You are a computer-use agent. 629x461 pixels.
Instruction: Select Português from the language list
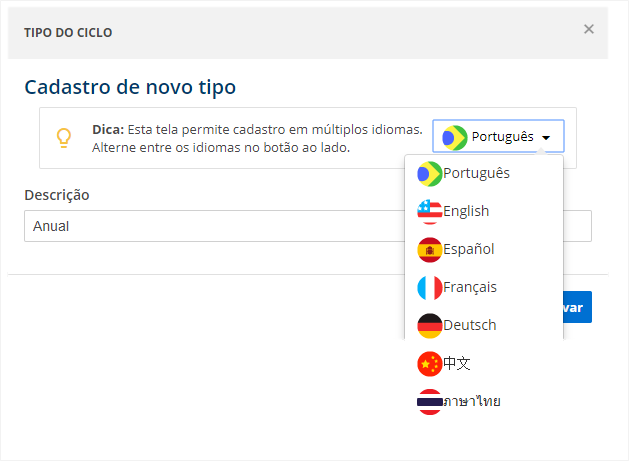coord(477,174)
